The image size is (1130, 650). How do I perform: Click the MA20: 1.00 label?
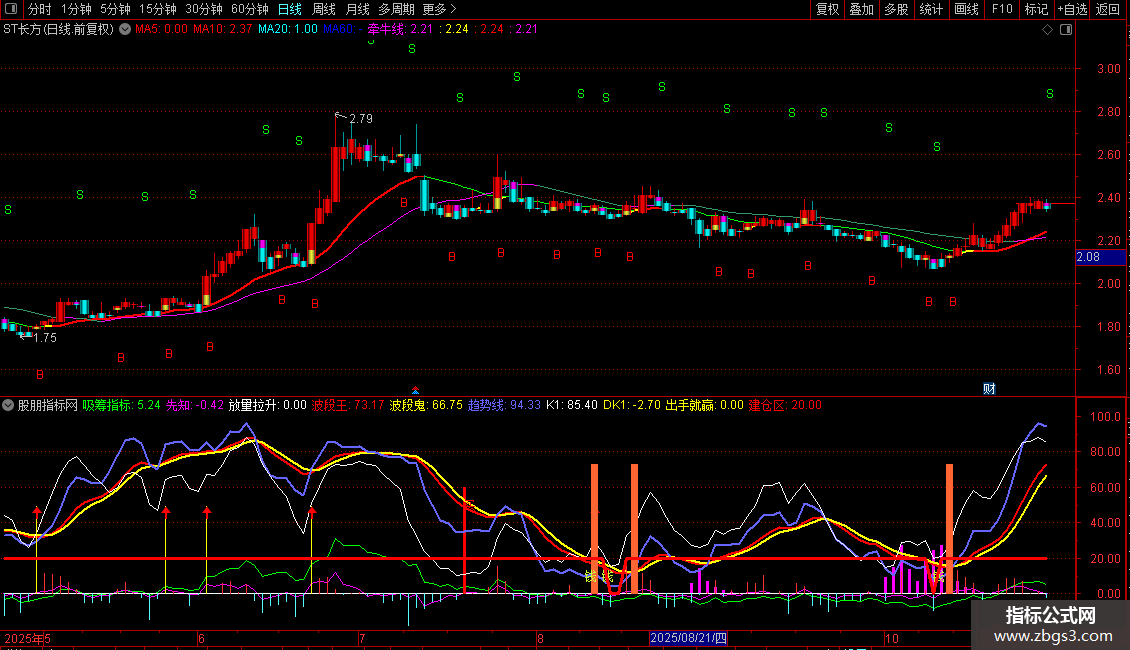[288, 30]
